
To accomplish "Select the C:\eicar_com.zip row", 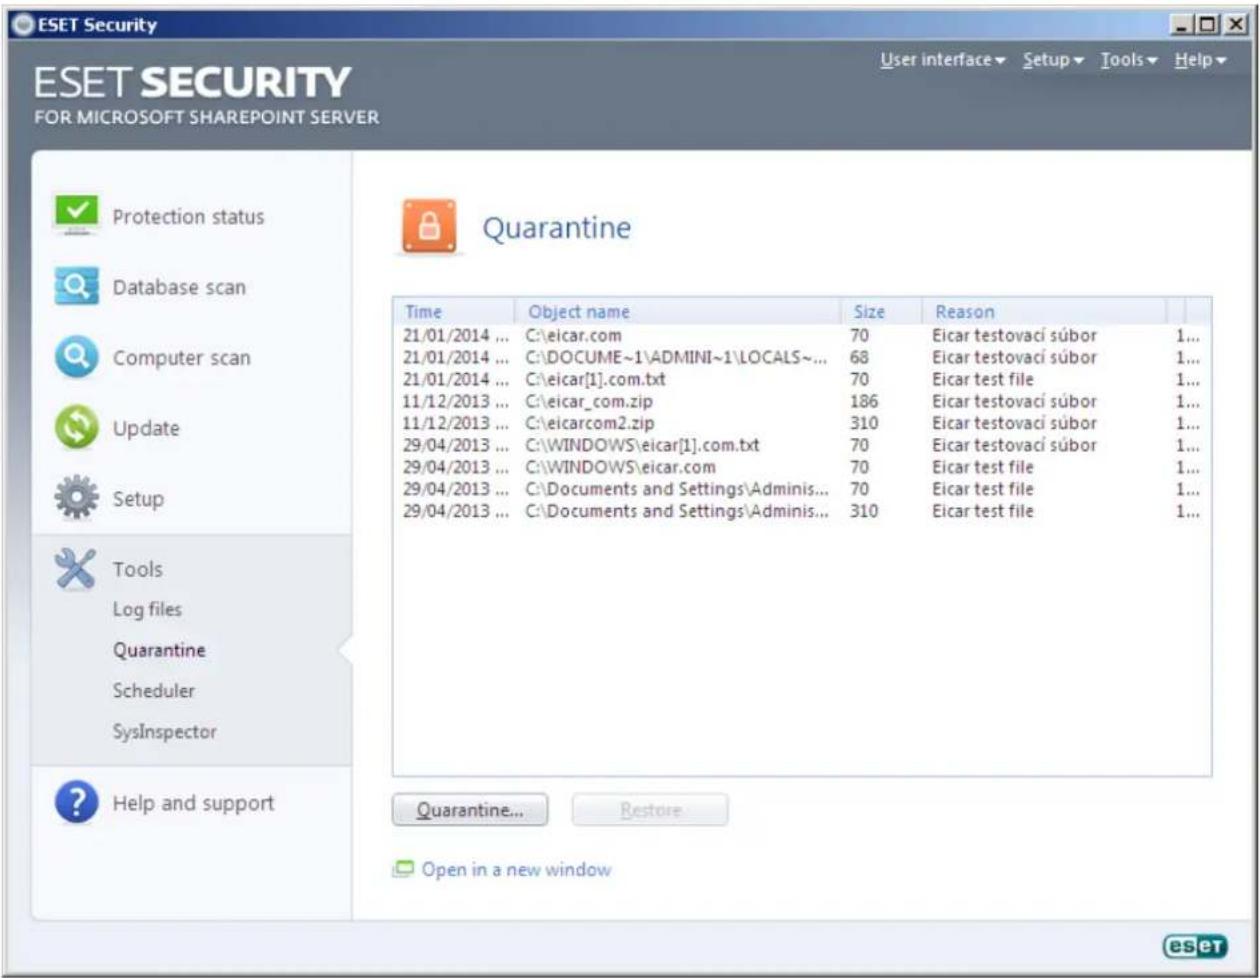I will pos(801,402).
